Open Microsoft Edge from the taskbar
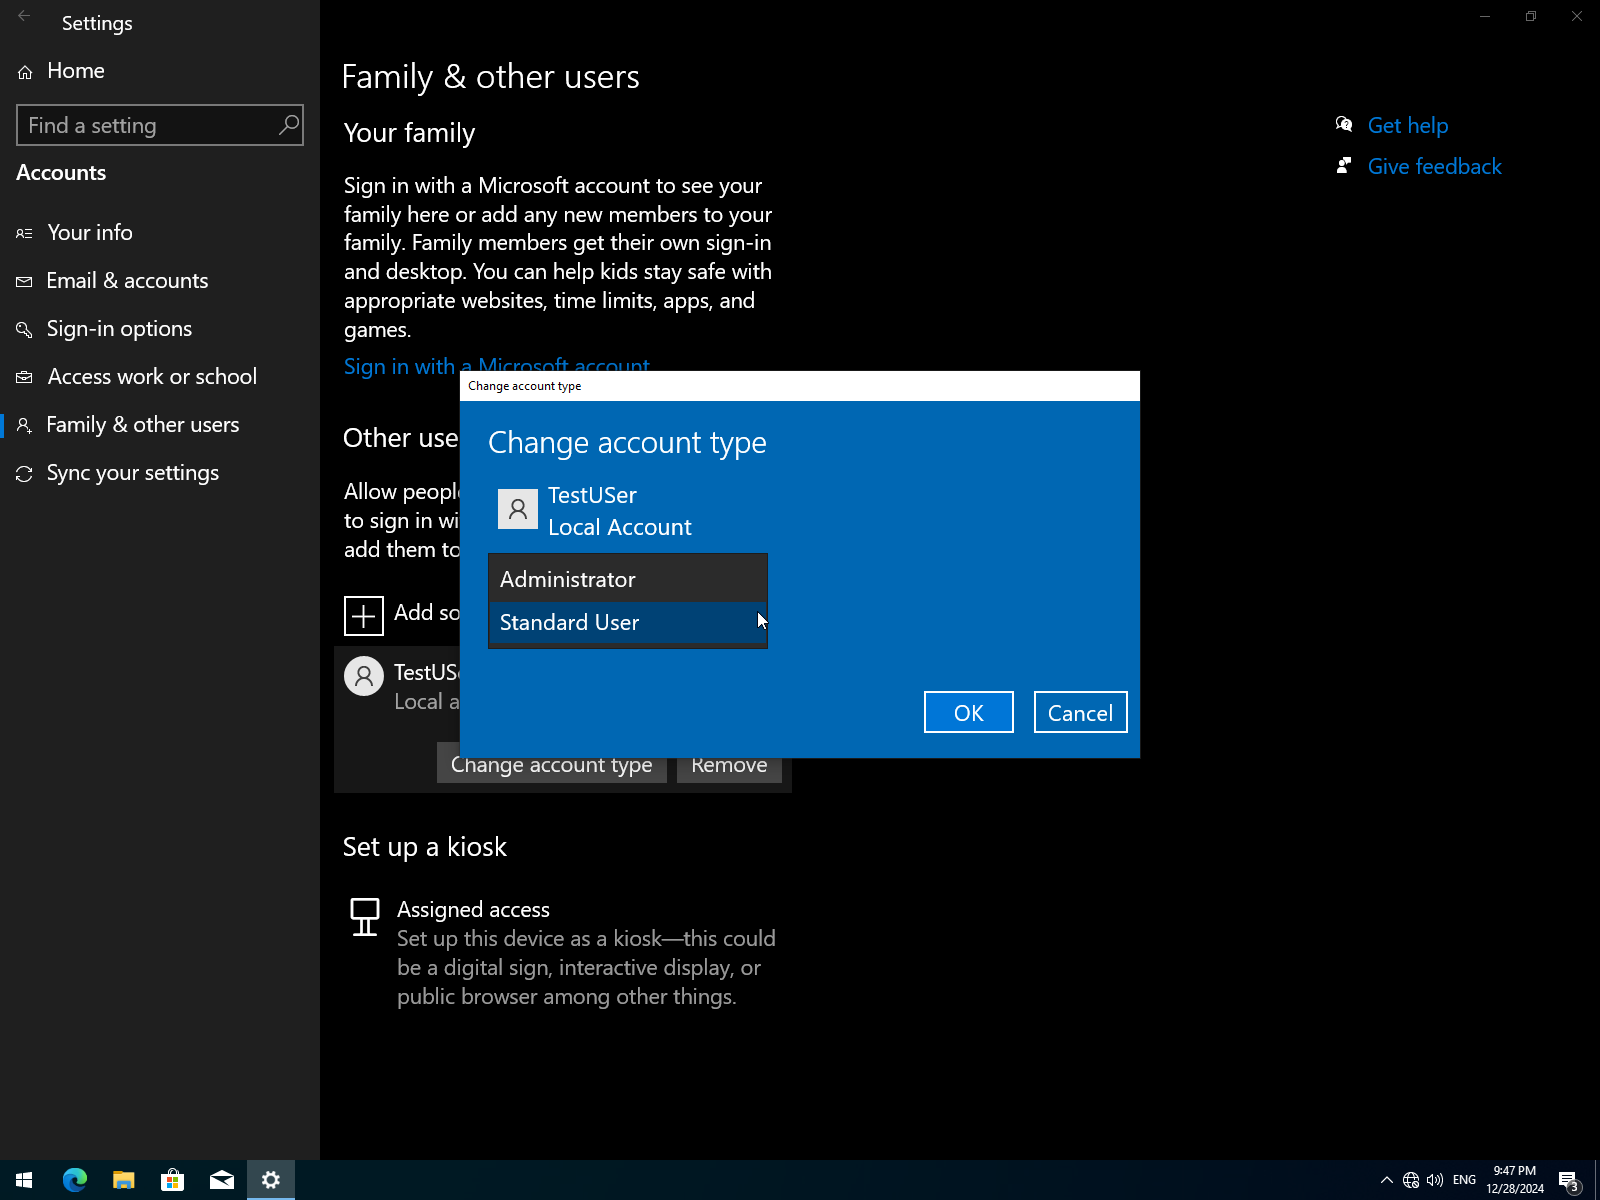The height and width of the screenshot is (1200, 1600). [75, 1180]
